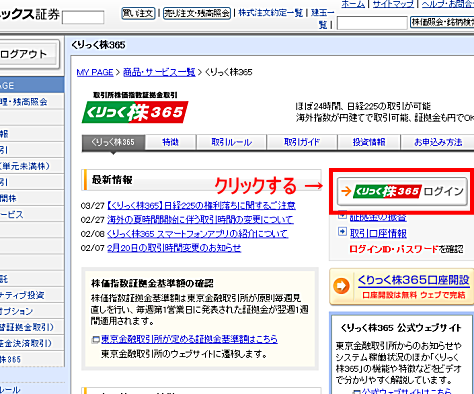Open the 取引ガイド tab
474x394 pixels.
pyautogui.click(x=302, y=142)
